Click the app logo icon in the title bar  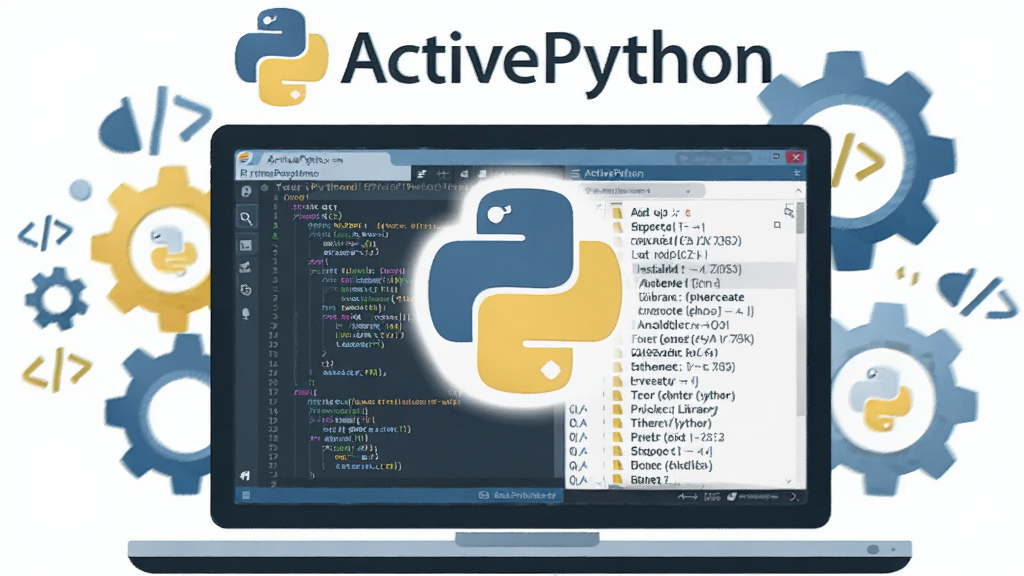[245, 158]
